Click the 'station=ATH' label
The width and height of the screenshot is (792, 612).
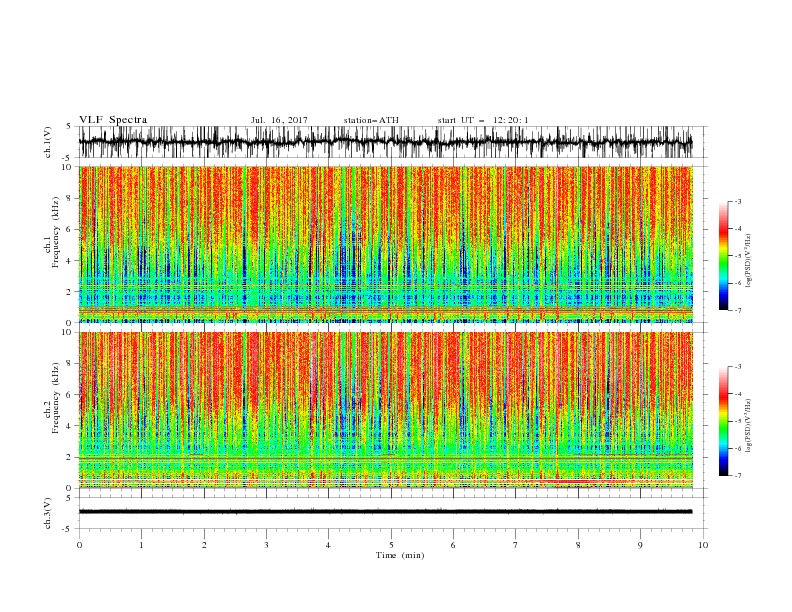click(x=371, y=120)
